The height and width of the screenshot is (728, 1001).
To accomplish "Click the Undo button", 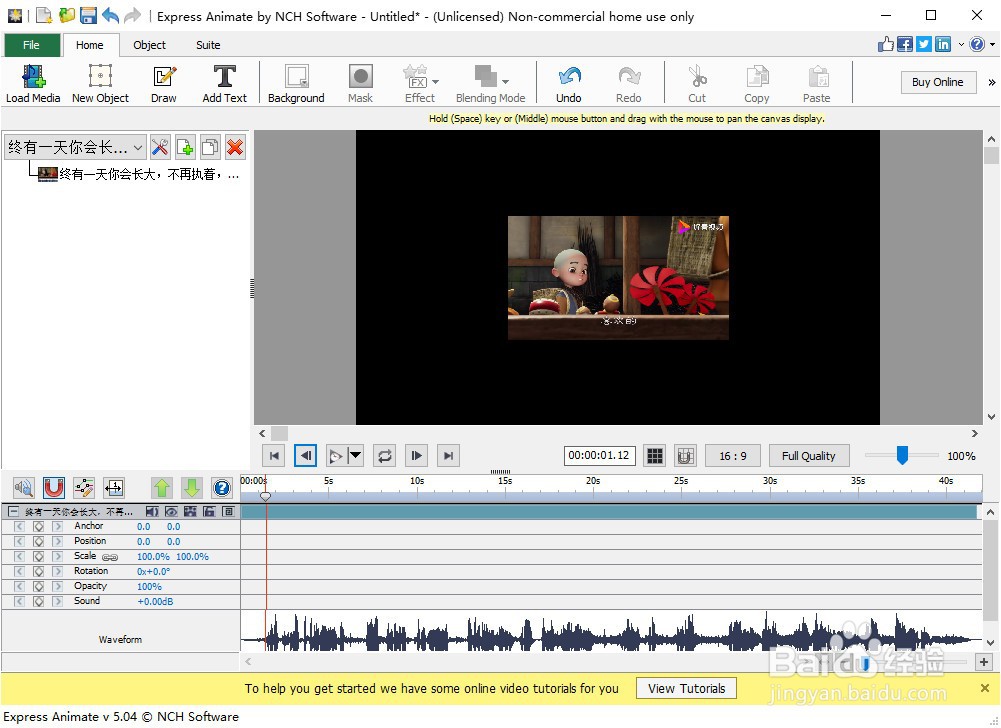I will 568,84.
